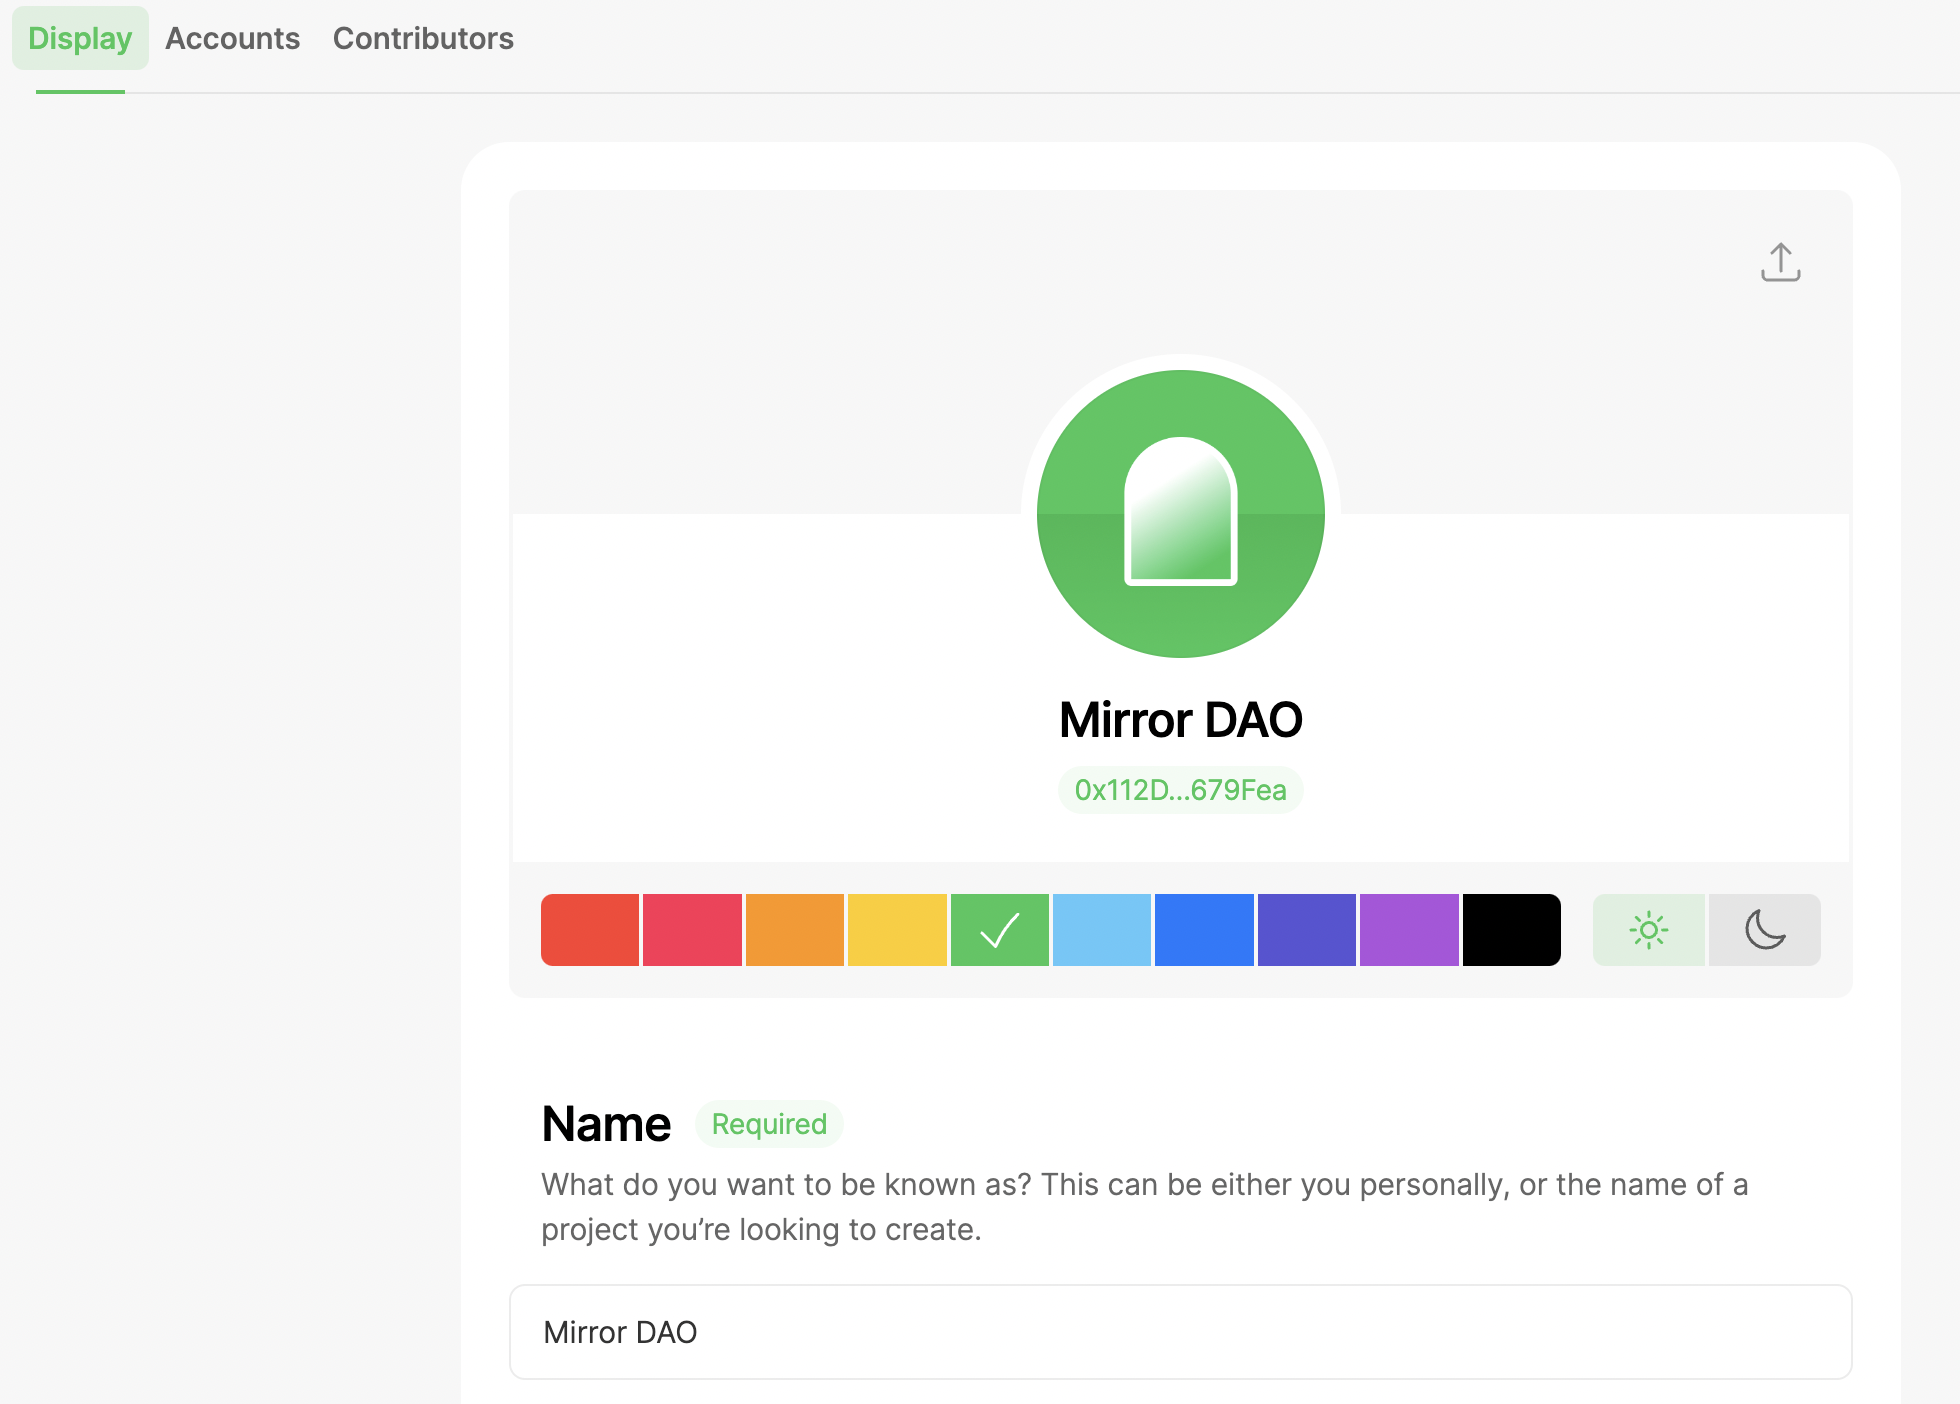
Task: Click the Required badge next to Name
Action: 769,1124
